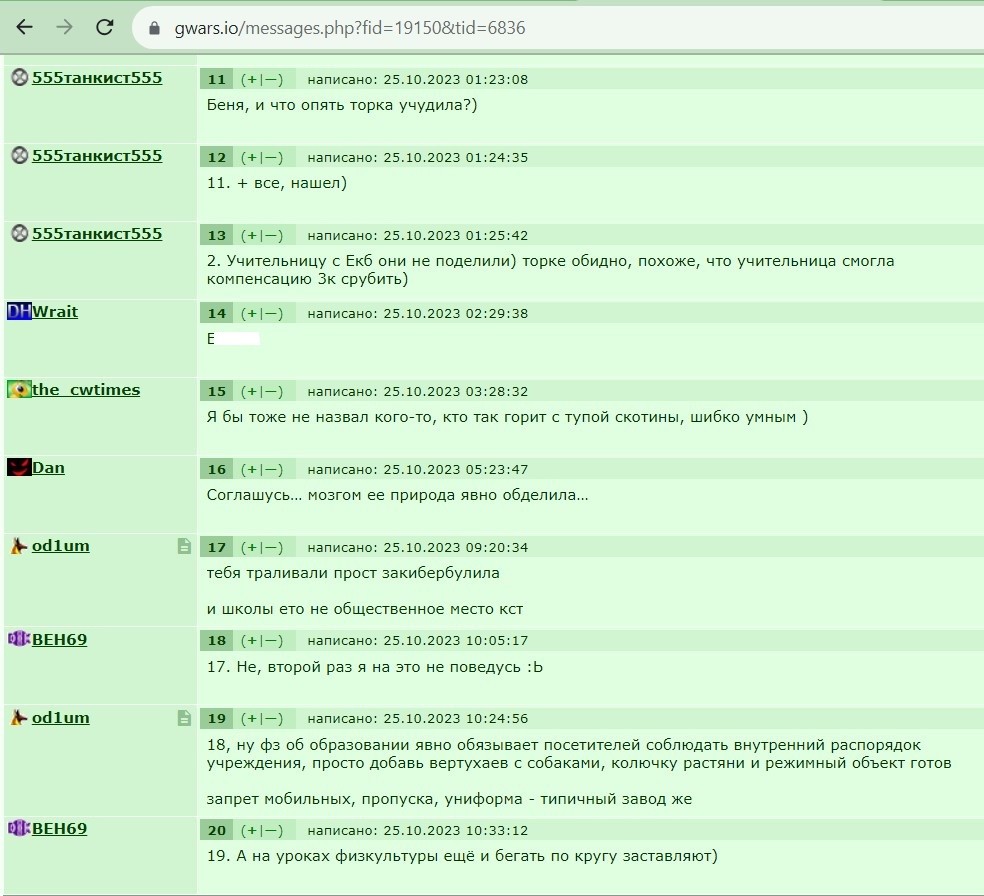
Task: Downvote post 19 with the minus sign
Action: pos(272,718)
